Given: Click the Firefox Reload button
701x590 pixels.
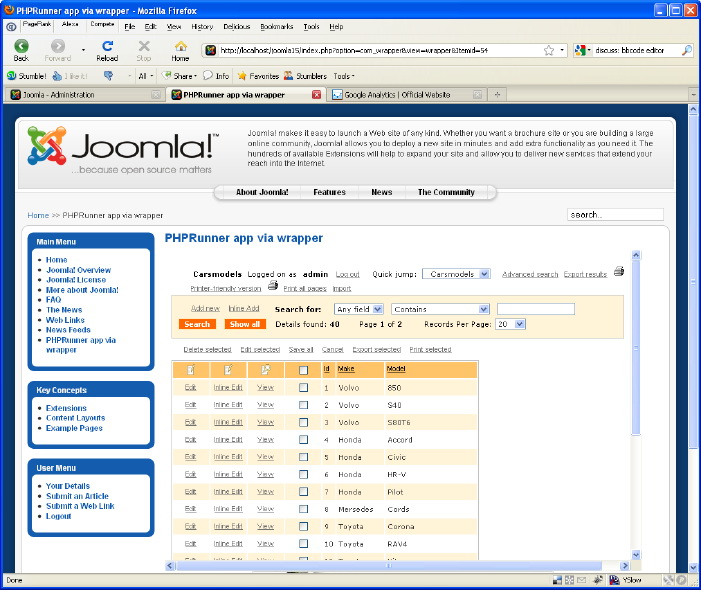Looking at the screenshot, I should pos(107,49).
